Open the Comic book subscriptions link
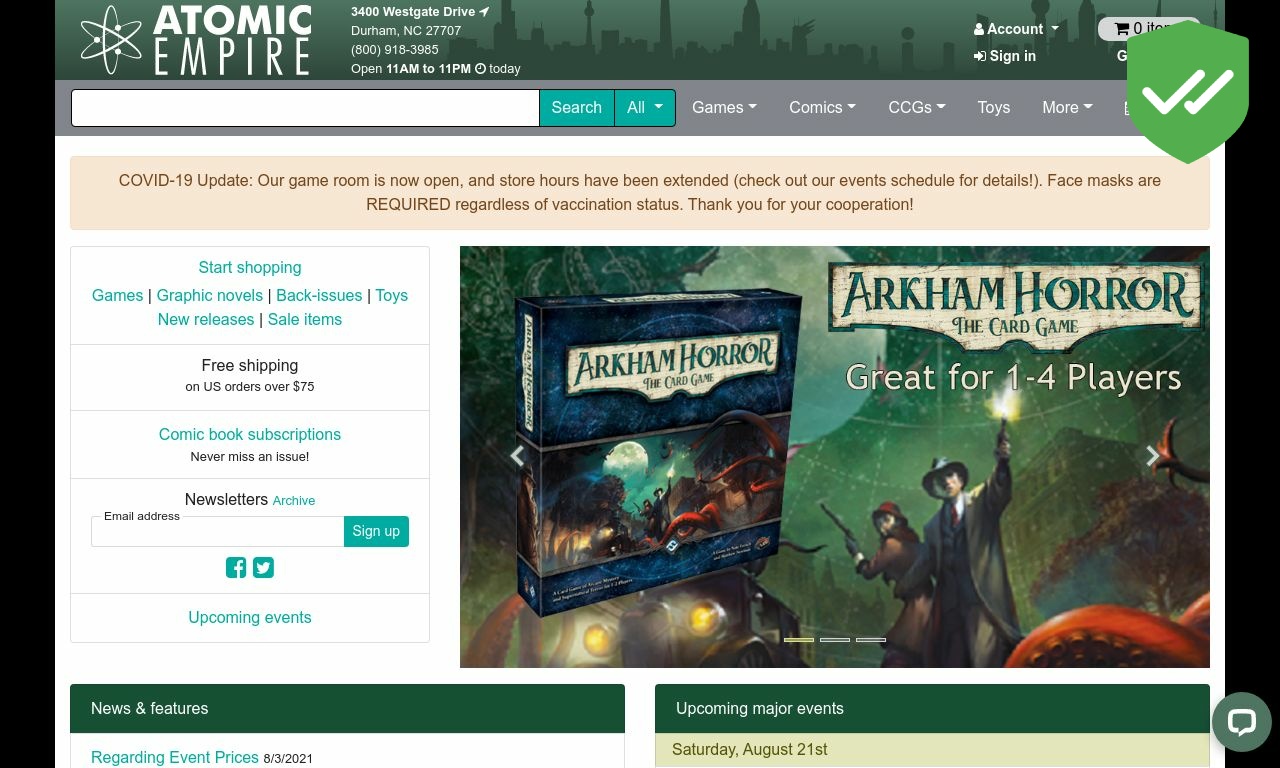The width and height of the screenshot is (1280, 768). tap(250, 434)
